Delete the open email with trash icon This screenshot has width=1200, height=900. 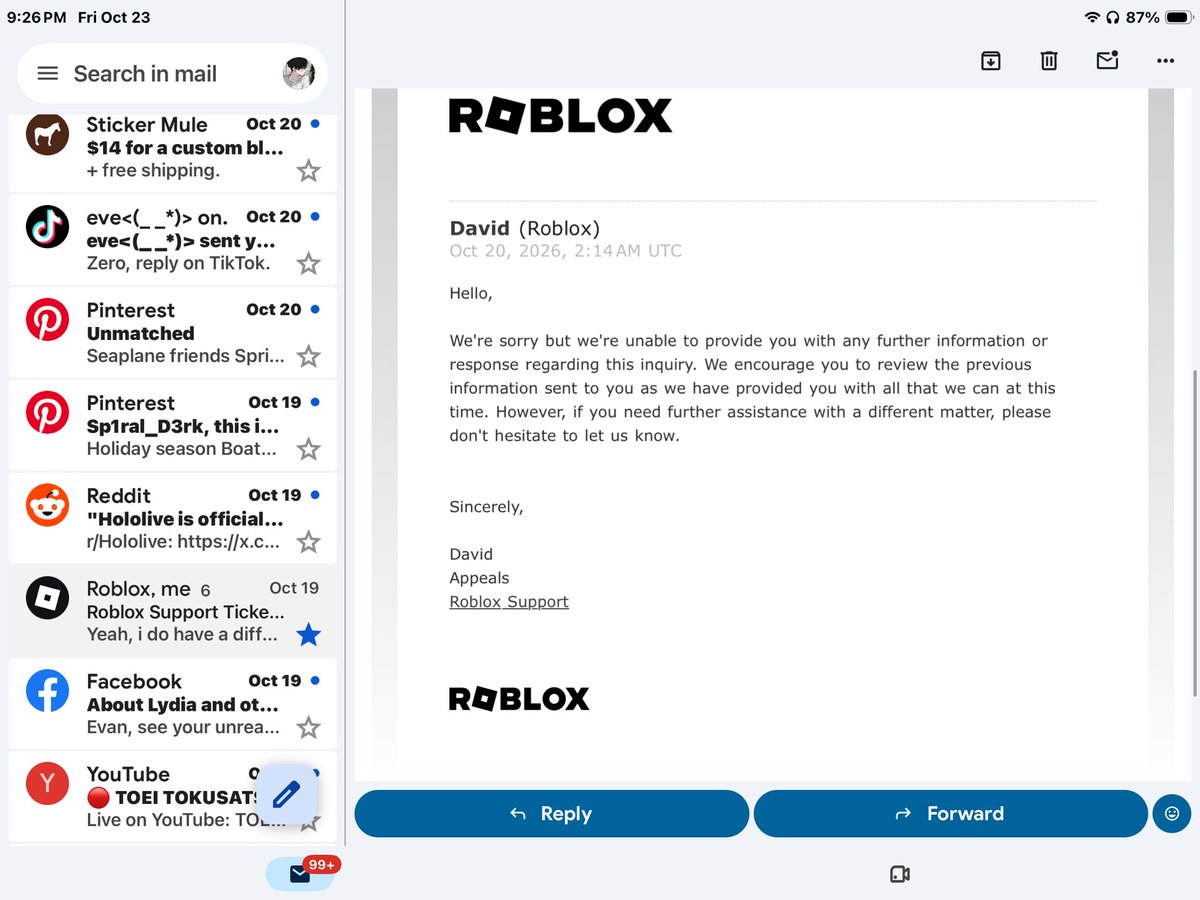coord(1048,61)
